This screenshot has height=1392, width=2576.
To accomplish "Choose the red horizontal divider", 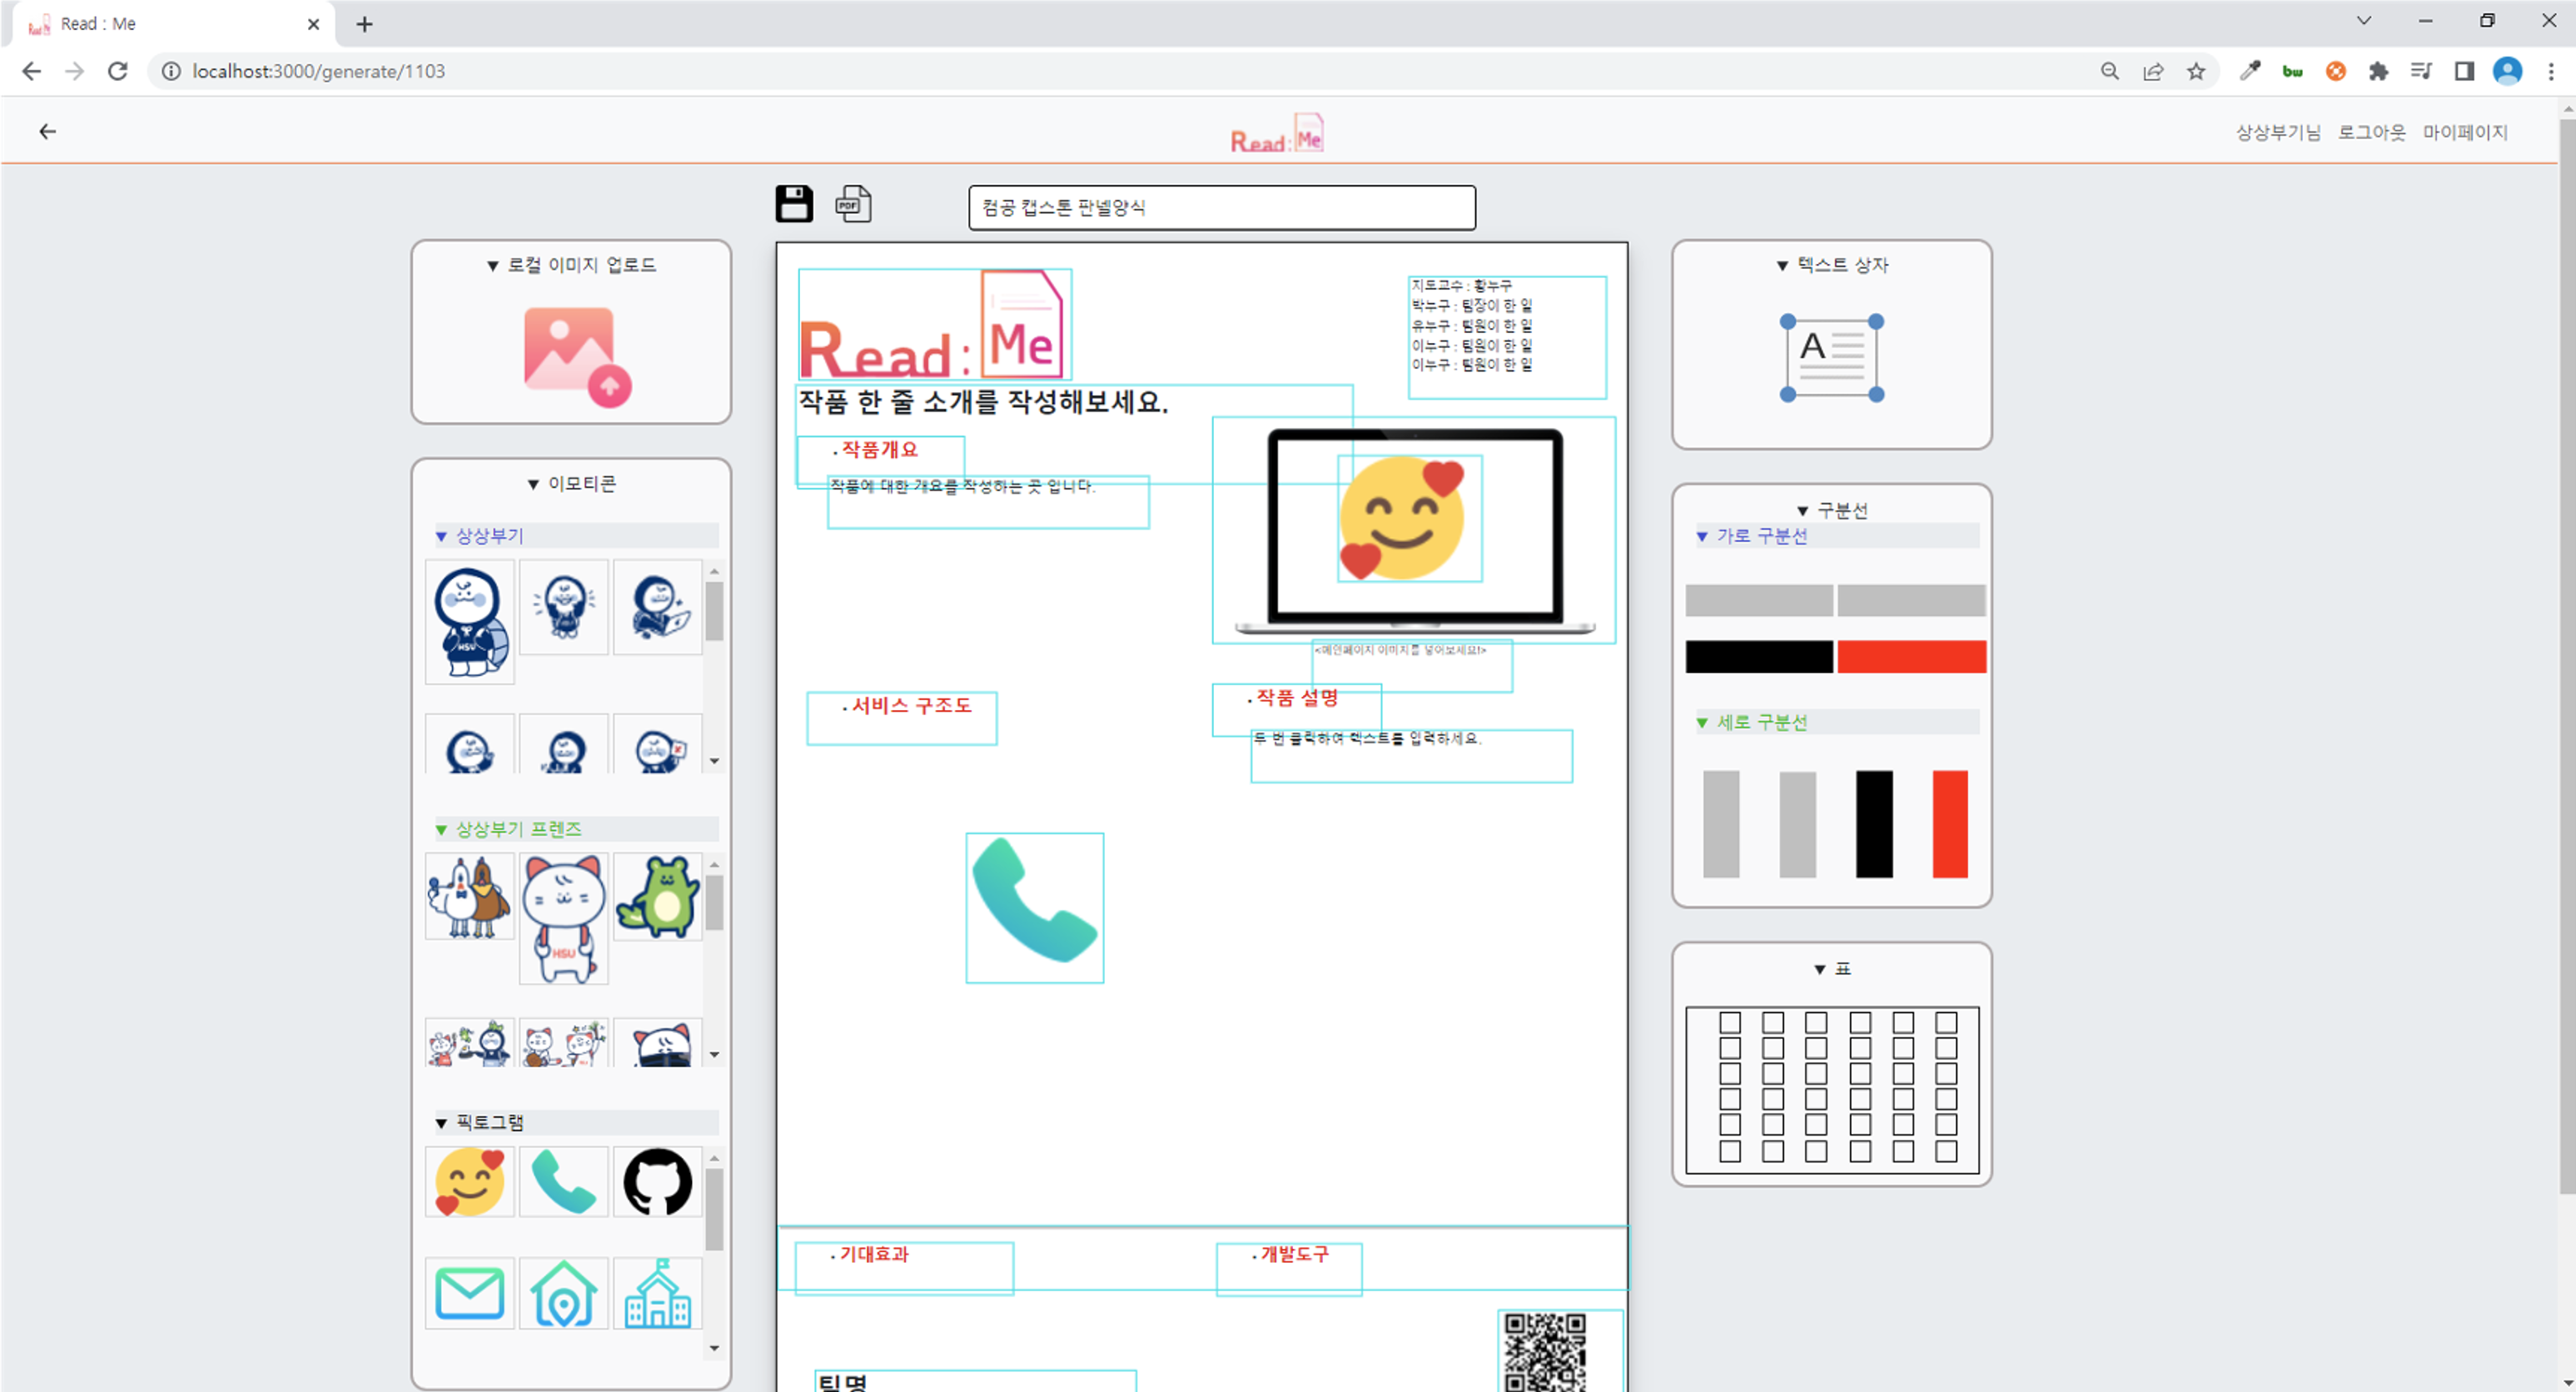I will tap(1910, 657).
